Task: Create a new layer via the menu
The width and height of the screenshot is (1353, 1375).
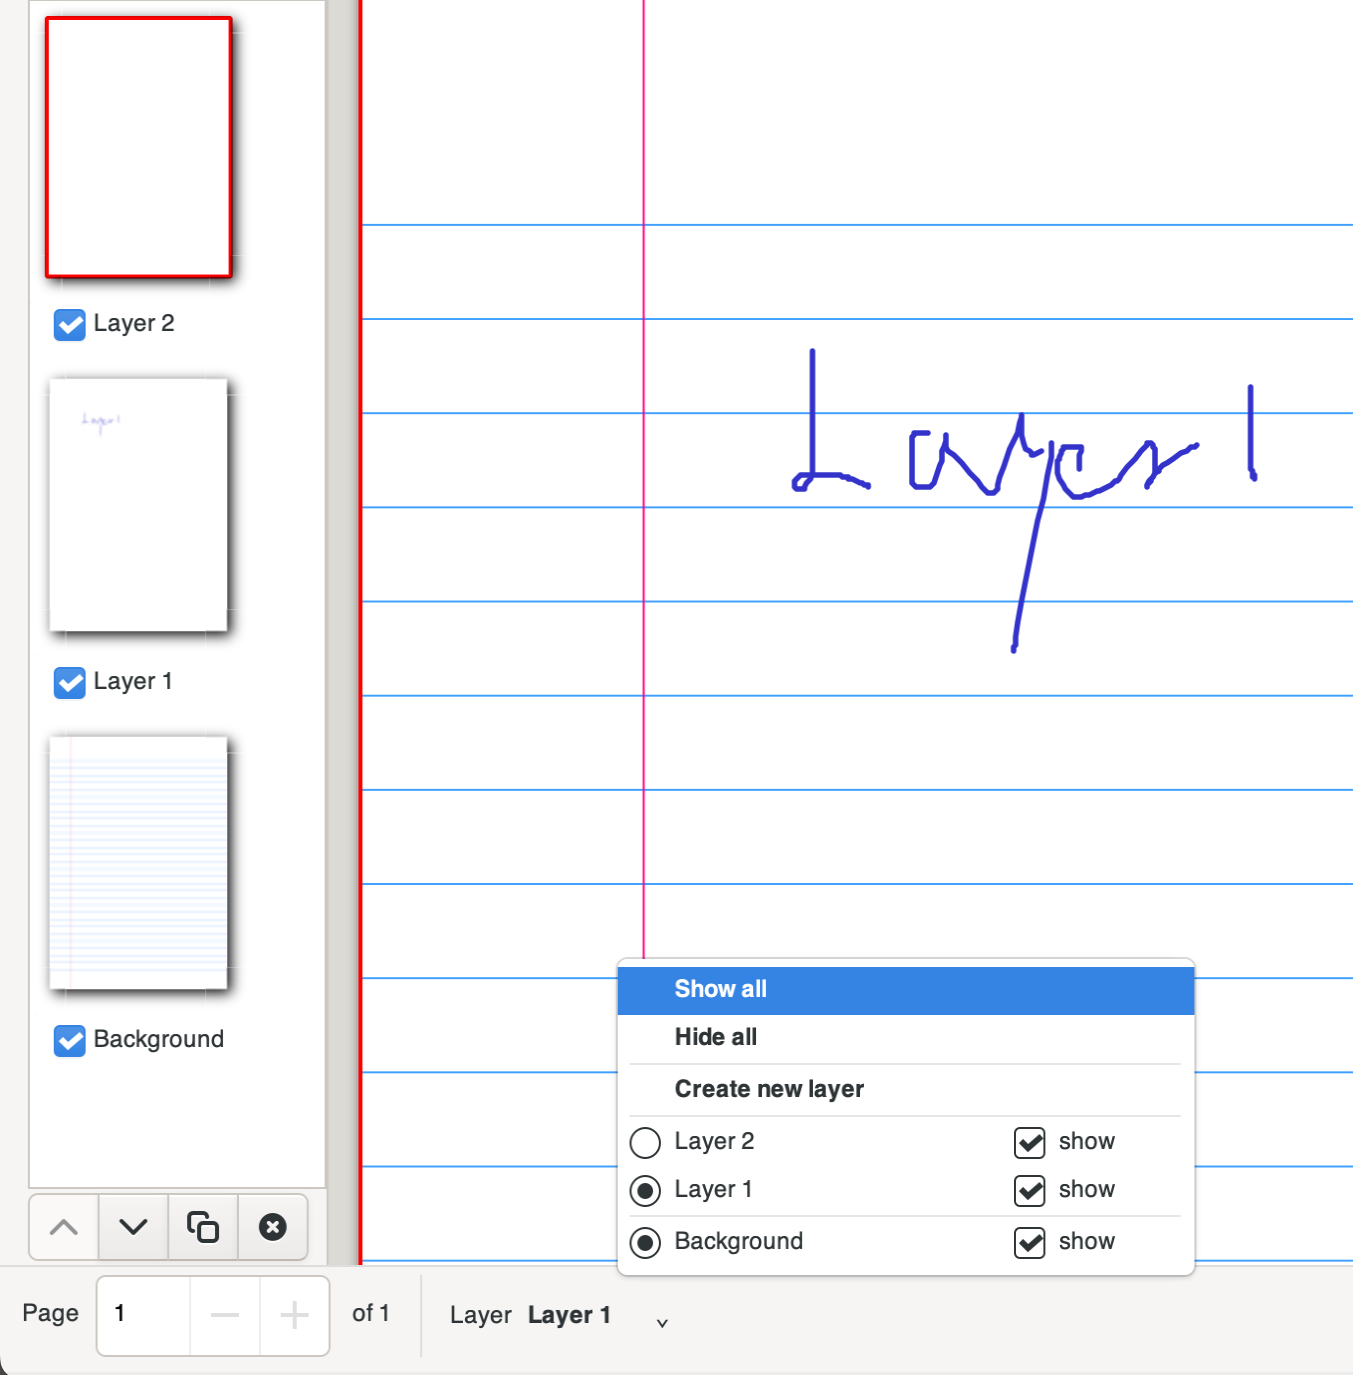Action: [x=769, y=1089]
